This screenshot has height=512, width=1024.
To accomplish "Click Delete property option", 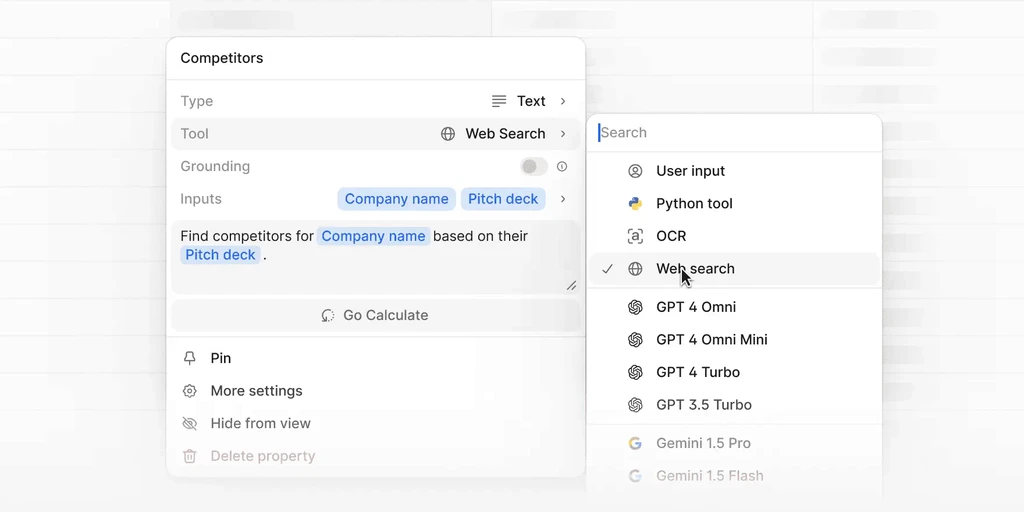I will point(376,456).
